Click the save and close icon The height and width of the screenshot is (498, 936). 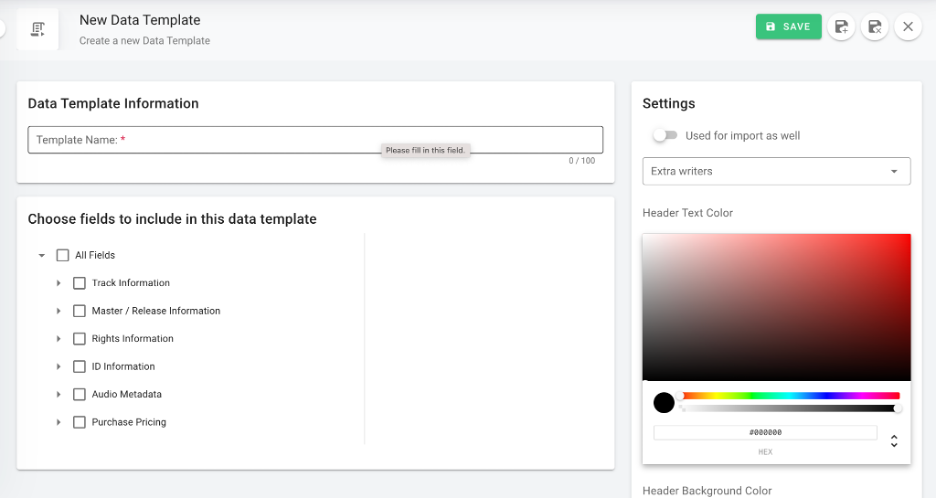(x=875, y=27)
